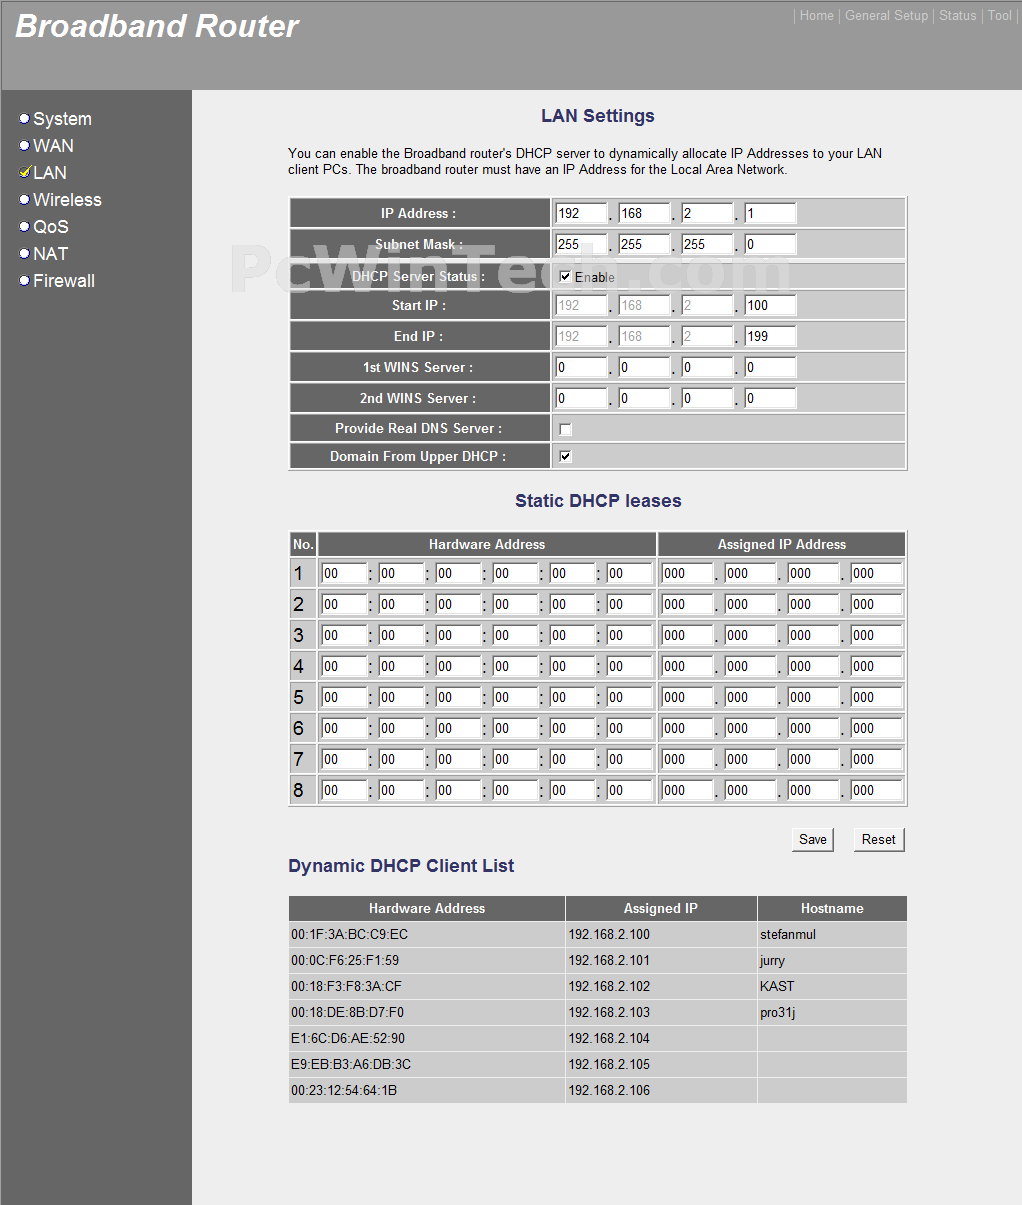Click hostname pro31j
Screen dimensions: 1022x1205
tap(778, 1012)
